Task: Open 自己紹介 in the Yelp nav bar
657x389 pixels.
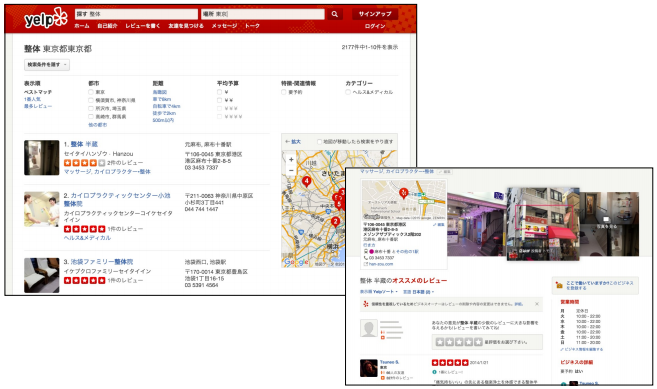Action: (x=107, y=26)
